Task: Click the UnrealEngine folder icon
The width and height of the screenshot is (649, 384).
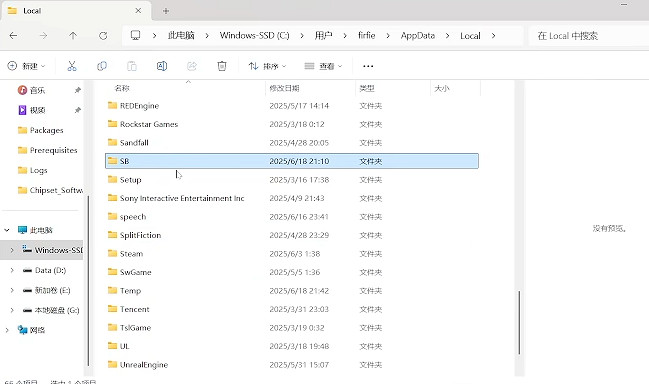Action: (112, 364)
